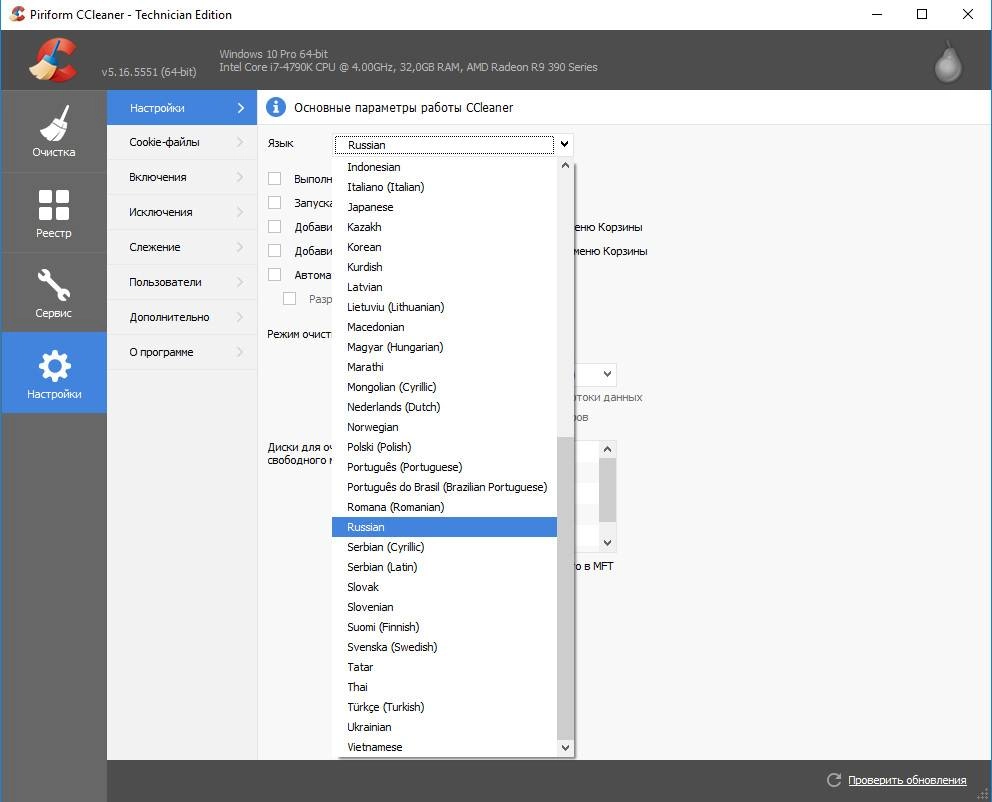Viewport: 992px width, 802px height.
Task: Choose Serbian (Cyrillic) language
Action: (444, 547)
